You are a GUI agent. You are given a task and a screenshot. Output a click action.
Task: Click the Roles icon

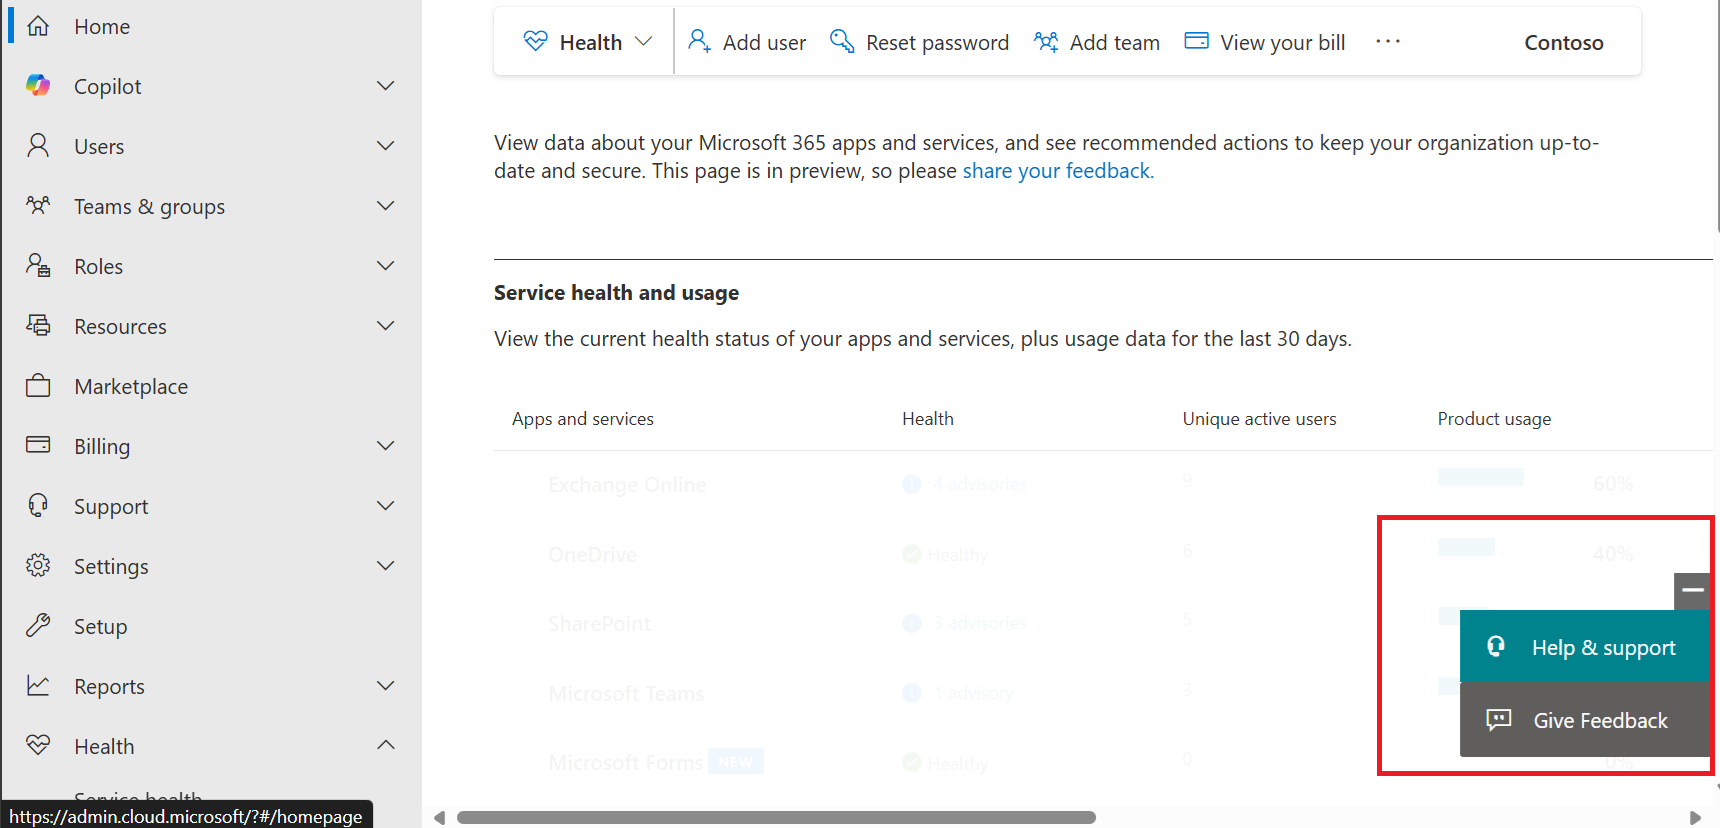[38, 266]
